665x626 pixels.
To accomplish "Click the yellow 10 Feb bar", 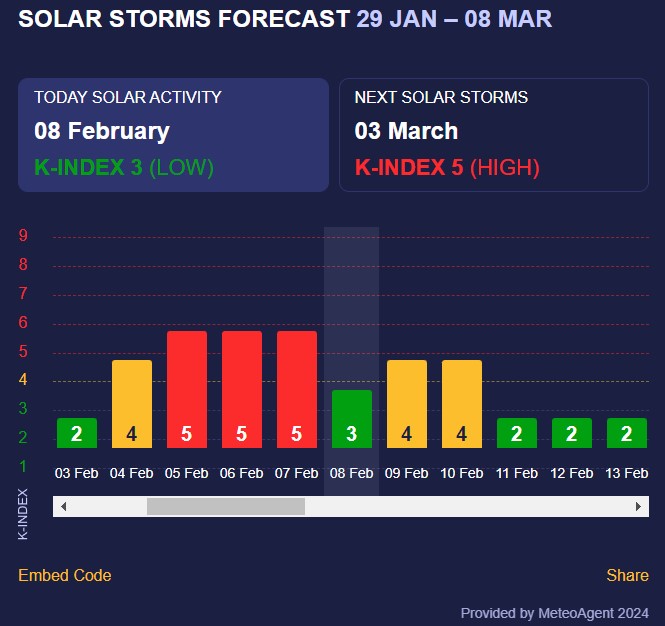I will pyautogui.click(x=462, y=404).
